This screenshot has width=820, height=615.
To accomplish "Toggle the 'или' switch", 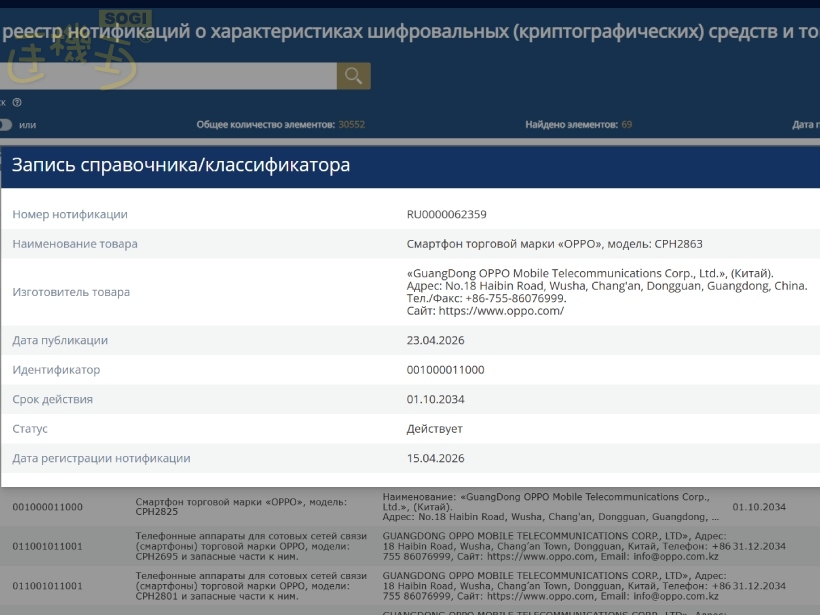I will pyautogui.click(x=5, y=125).
